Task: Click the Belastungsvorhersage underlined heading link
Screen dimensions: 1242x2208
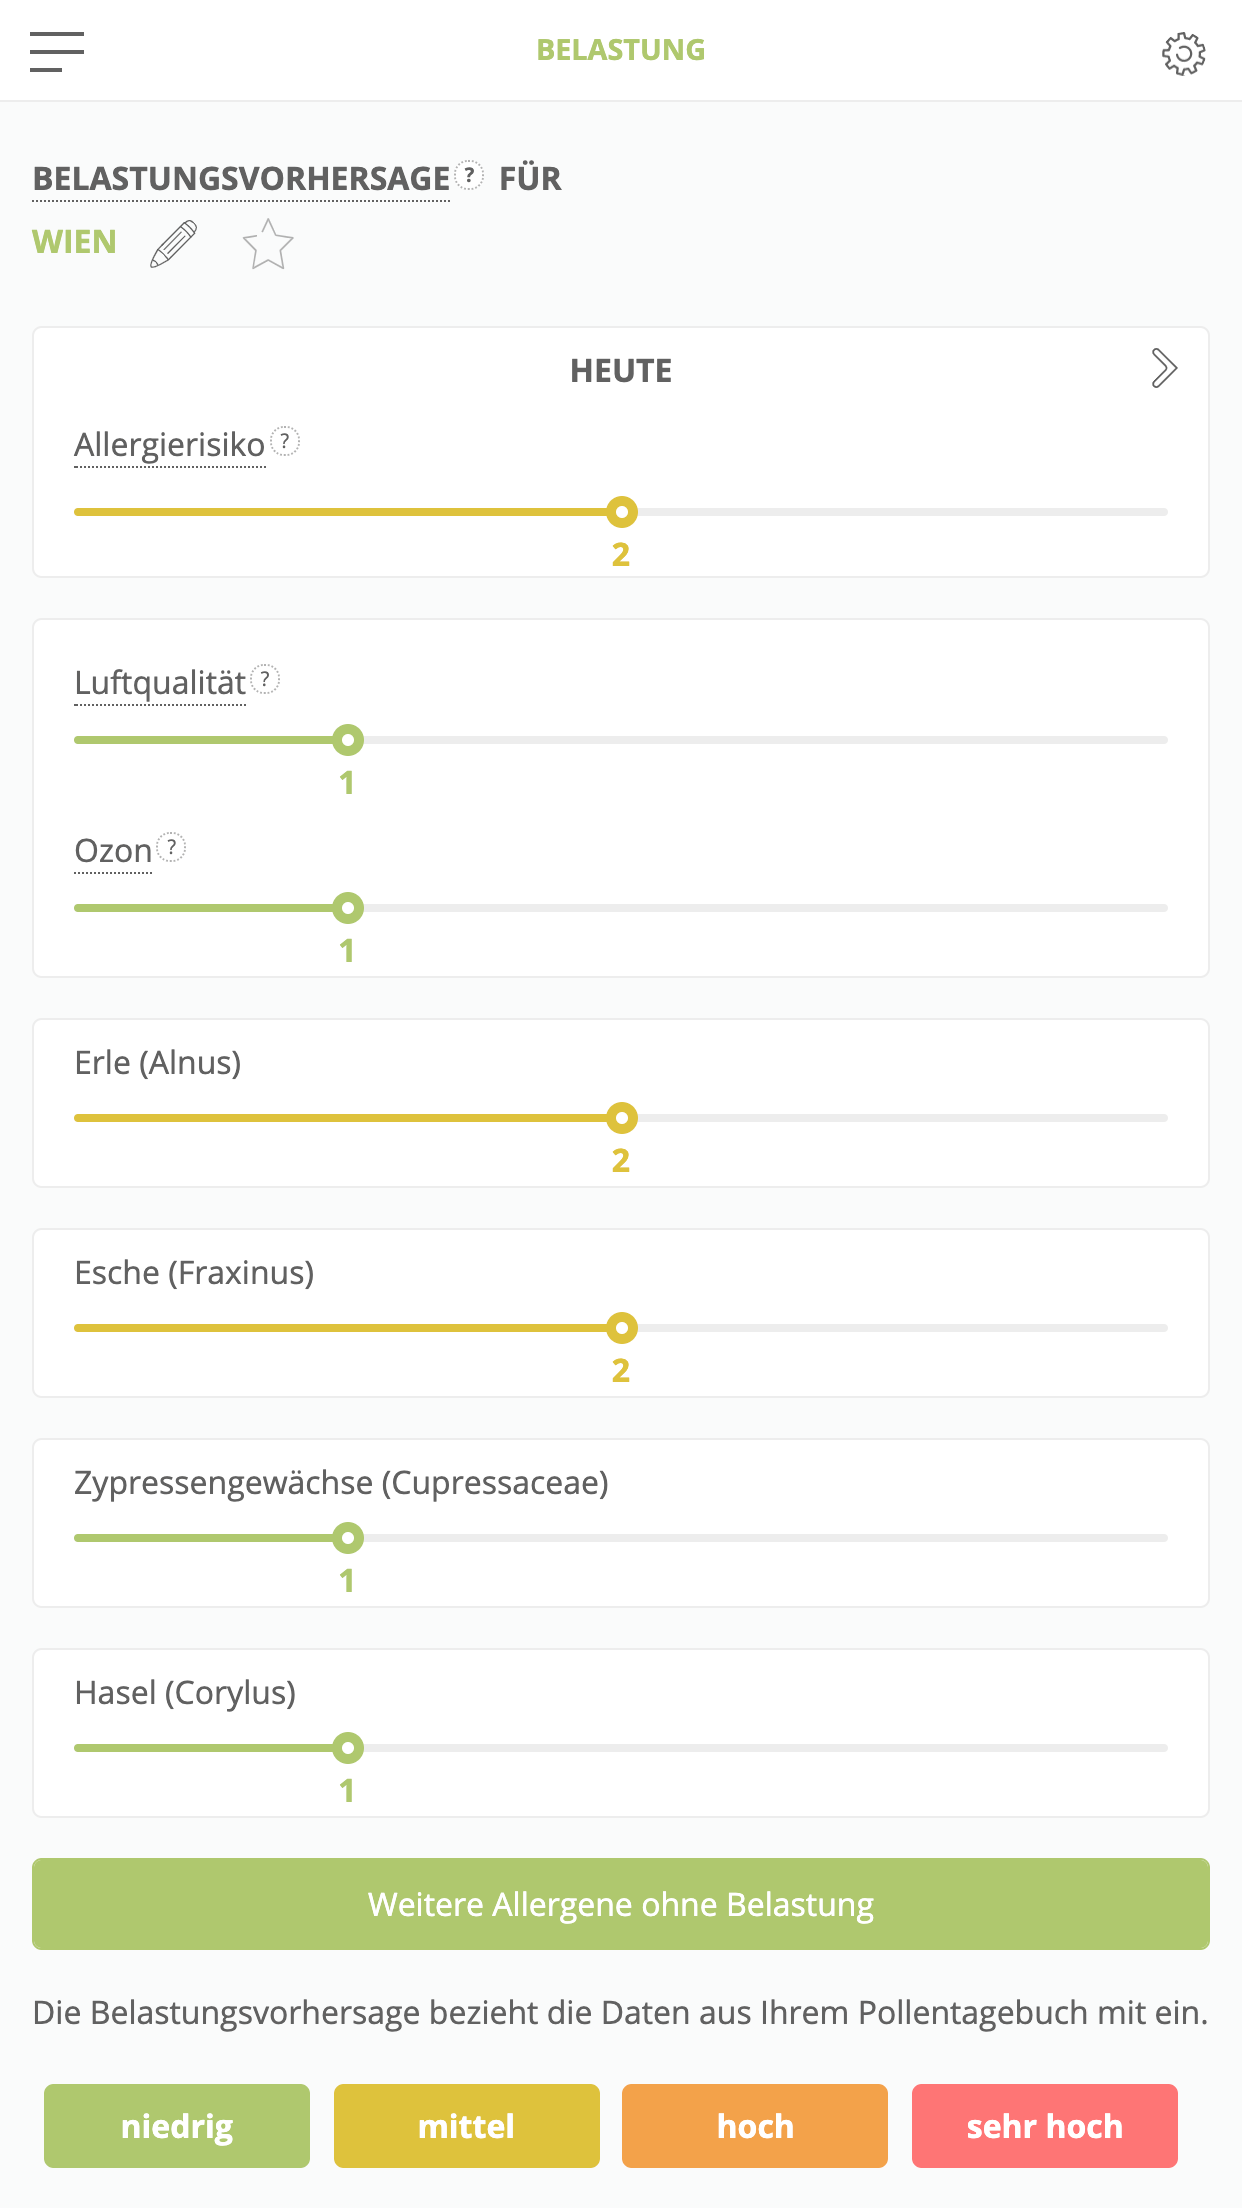Action: (x=241, y=179)
